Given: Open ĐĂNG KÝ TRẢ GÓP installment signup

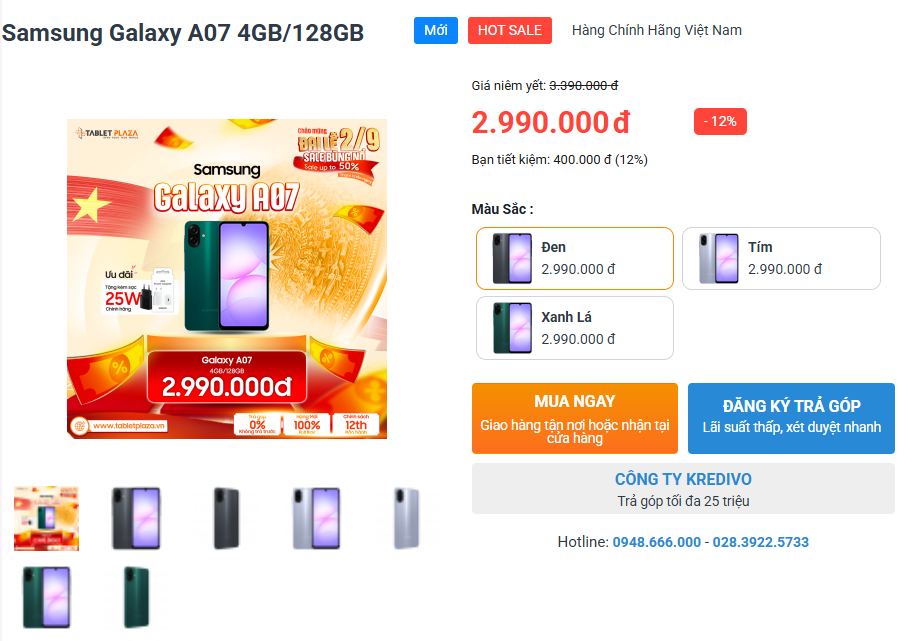Looking at the screenshot, I should 791,418.
